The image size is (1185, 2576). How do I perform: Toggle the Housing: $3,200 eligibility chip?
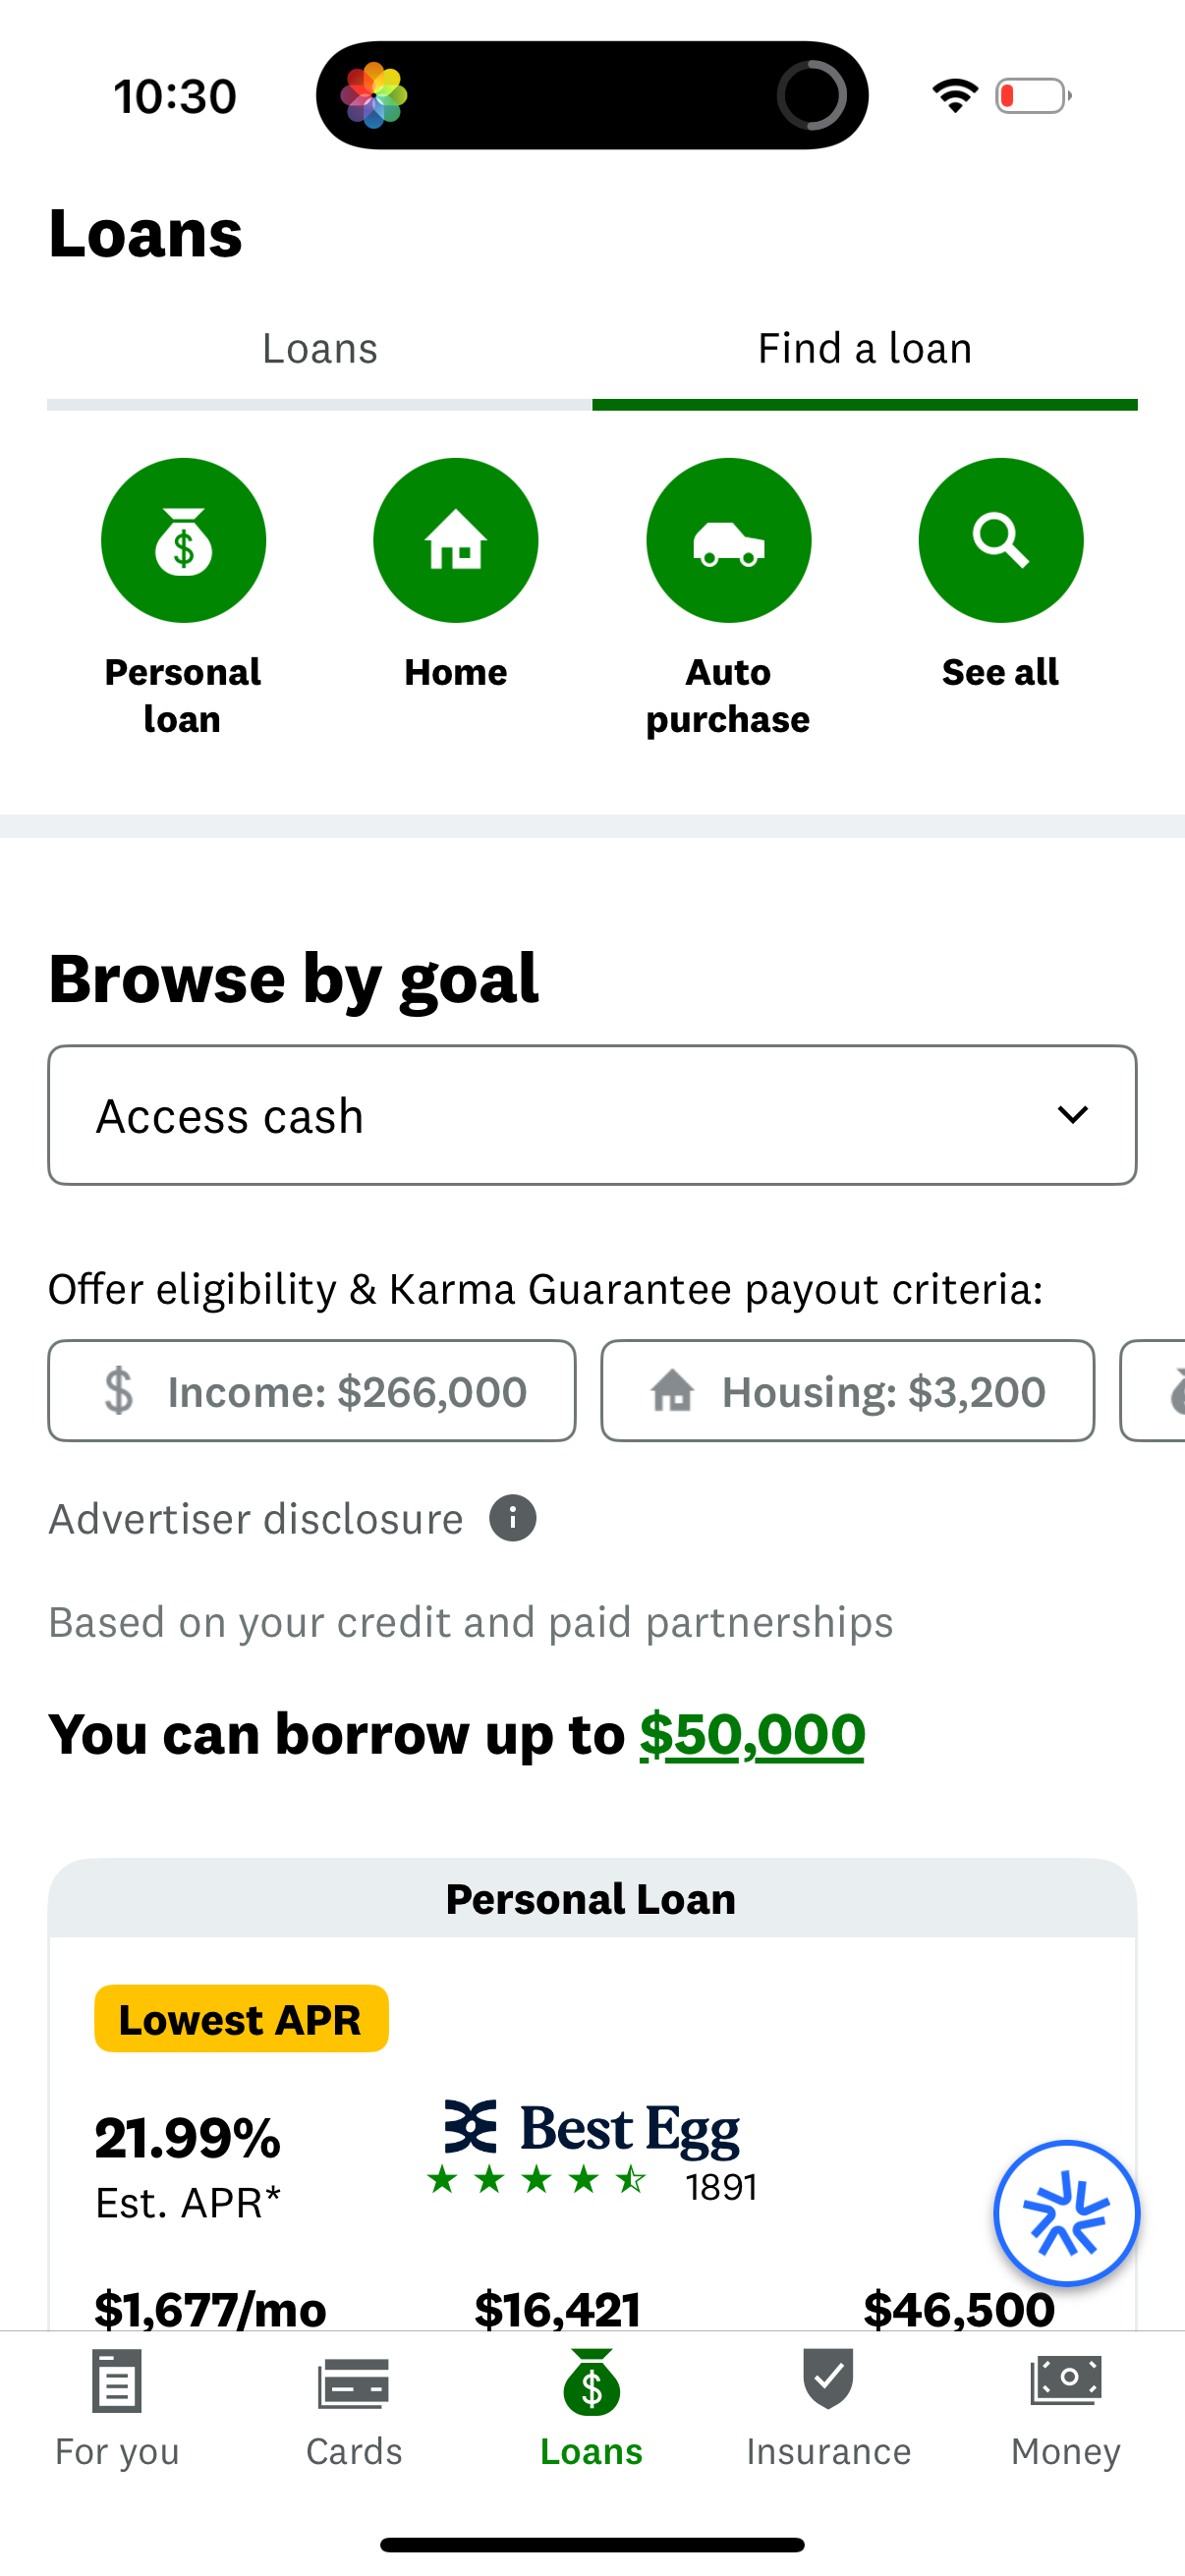846,1390
